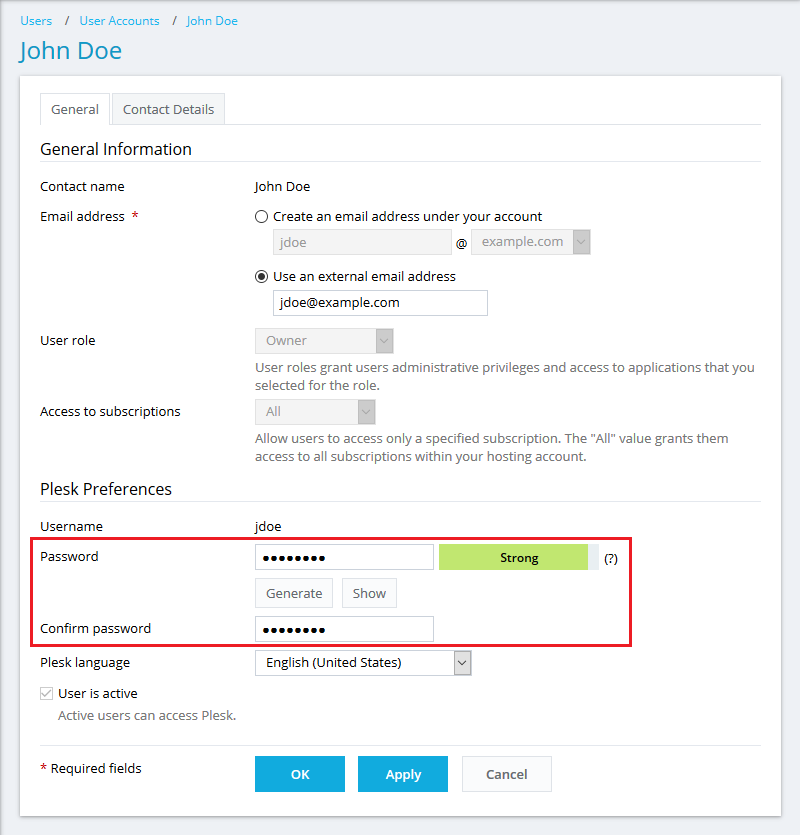Cancel the user account changes
This screenshot has width=800, height=835.
tap(506, 774)
